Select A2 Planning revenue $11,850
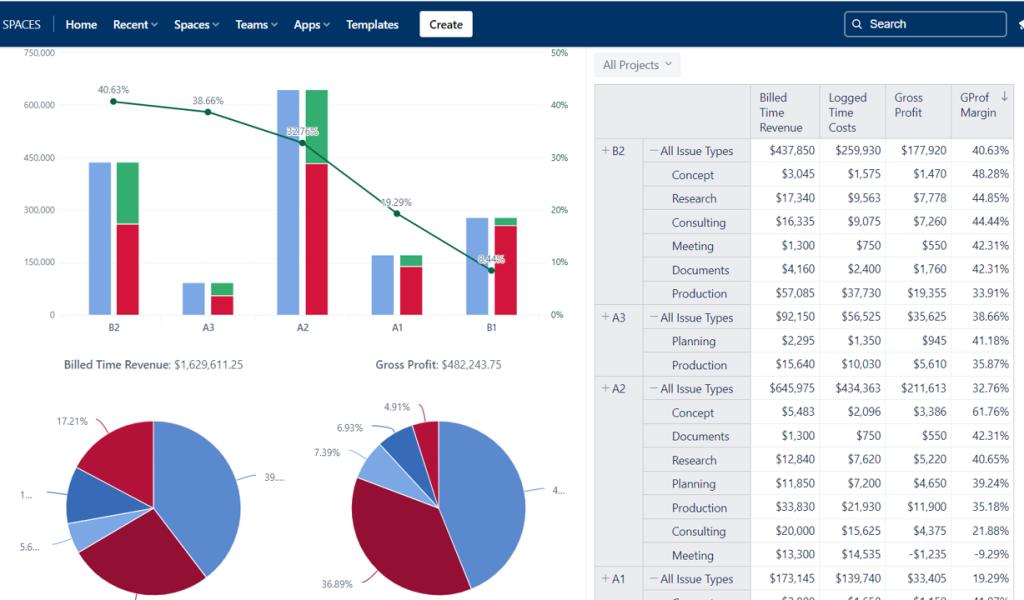Image resolution: width=1024 pixels, height=600 pixels. point(785,483)
